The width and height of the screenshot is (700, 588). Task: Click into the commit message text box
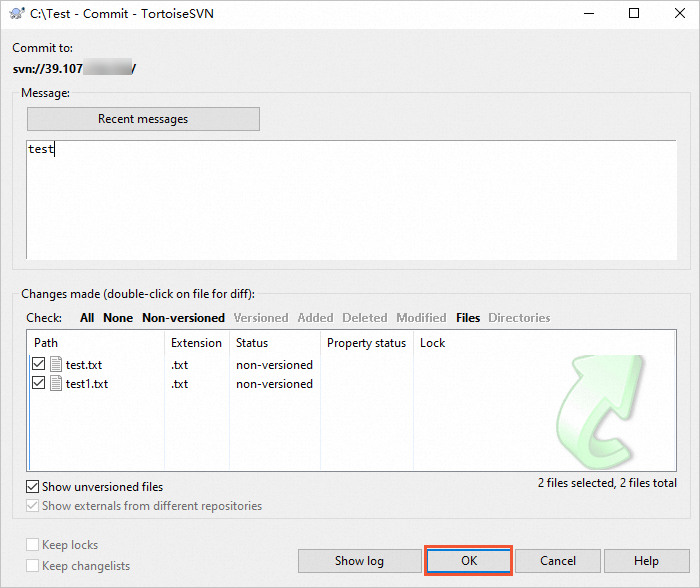click(351, 200)
